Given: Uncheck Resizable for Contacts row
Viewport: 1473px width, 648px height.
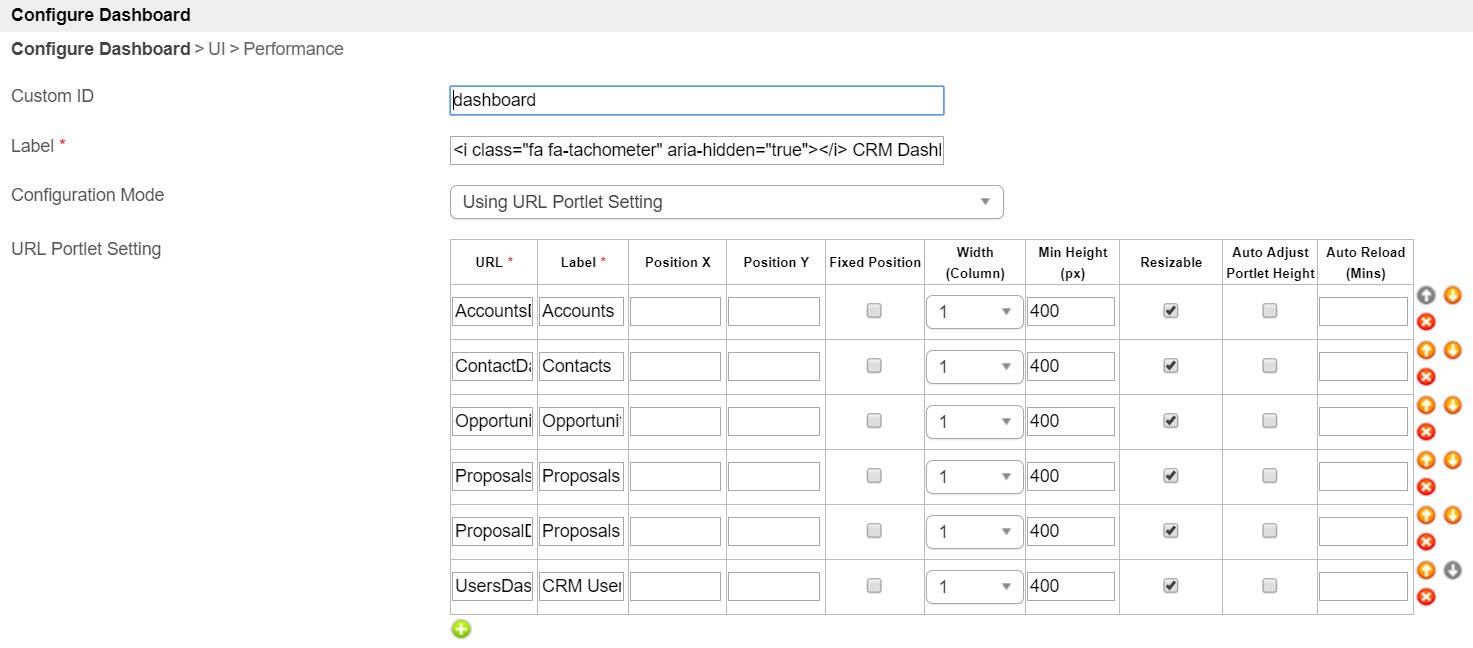Looking at the screenshot, I should 1171,366.
